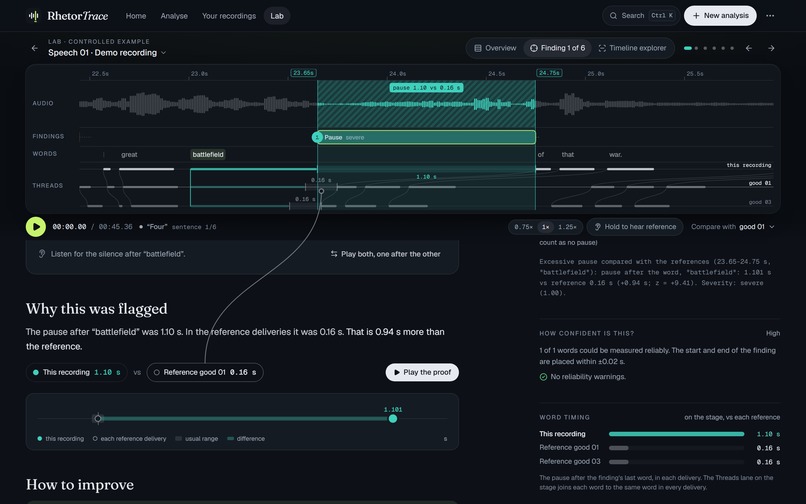The image size is (806, 504).
Task: Click the word war. in the Words lane
Action: [x=615, y=154]
